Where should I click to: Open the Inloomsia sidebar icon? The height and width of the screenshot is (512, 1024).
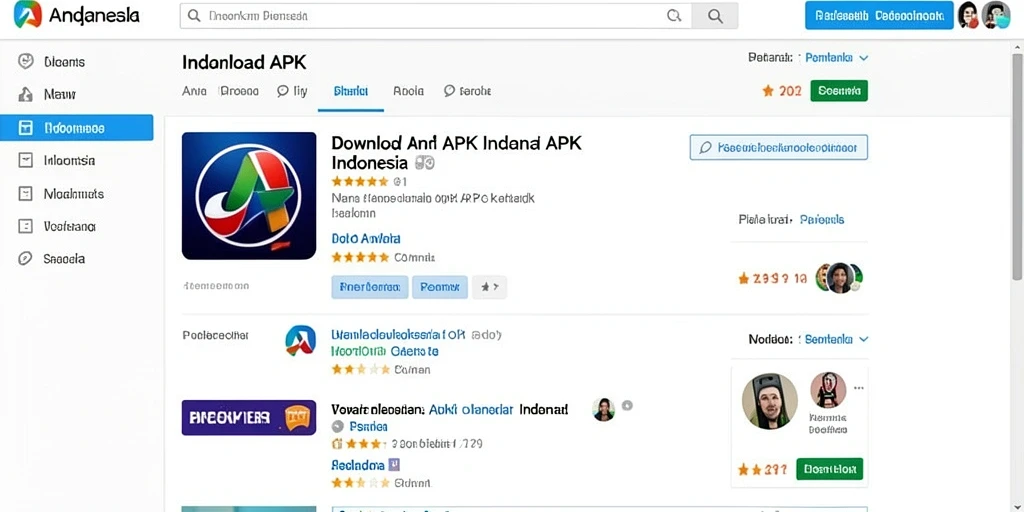[25, 161]
